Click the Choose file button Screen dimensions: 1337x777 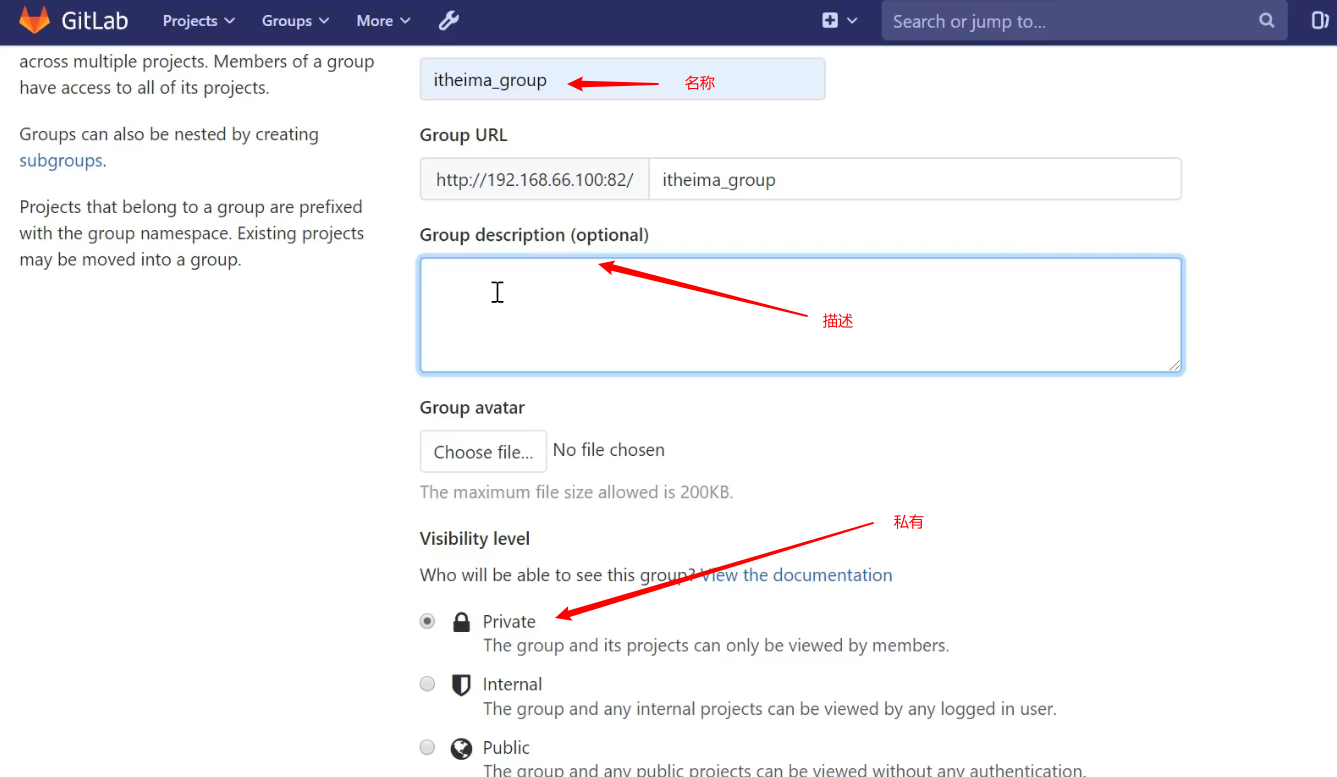tap(483, 451)
